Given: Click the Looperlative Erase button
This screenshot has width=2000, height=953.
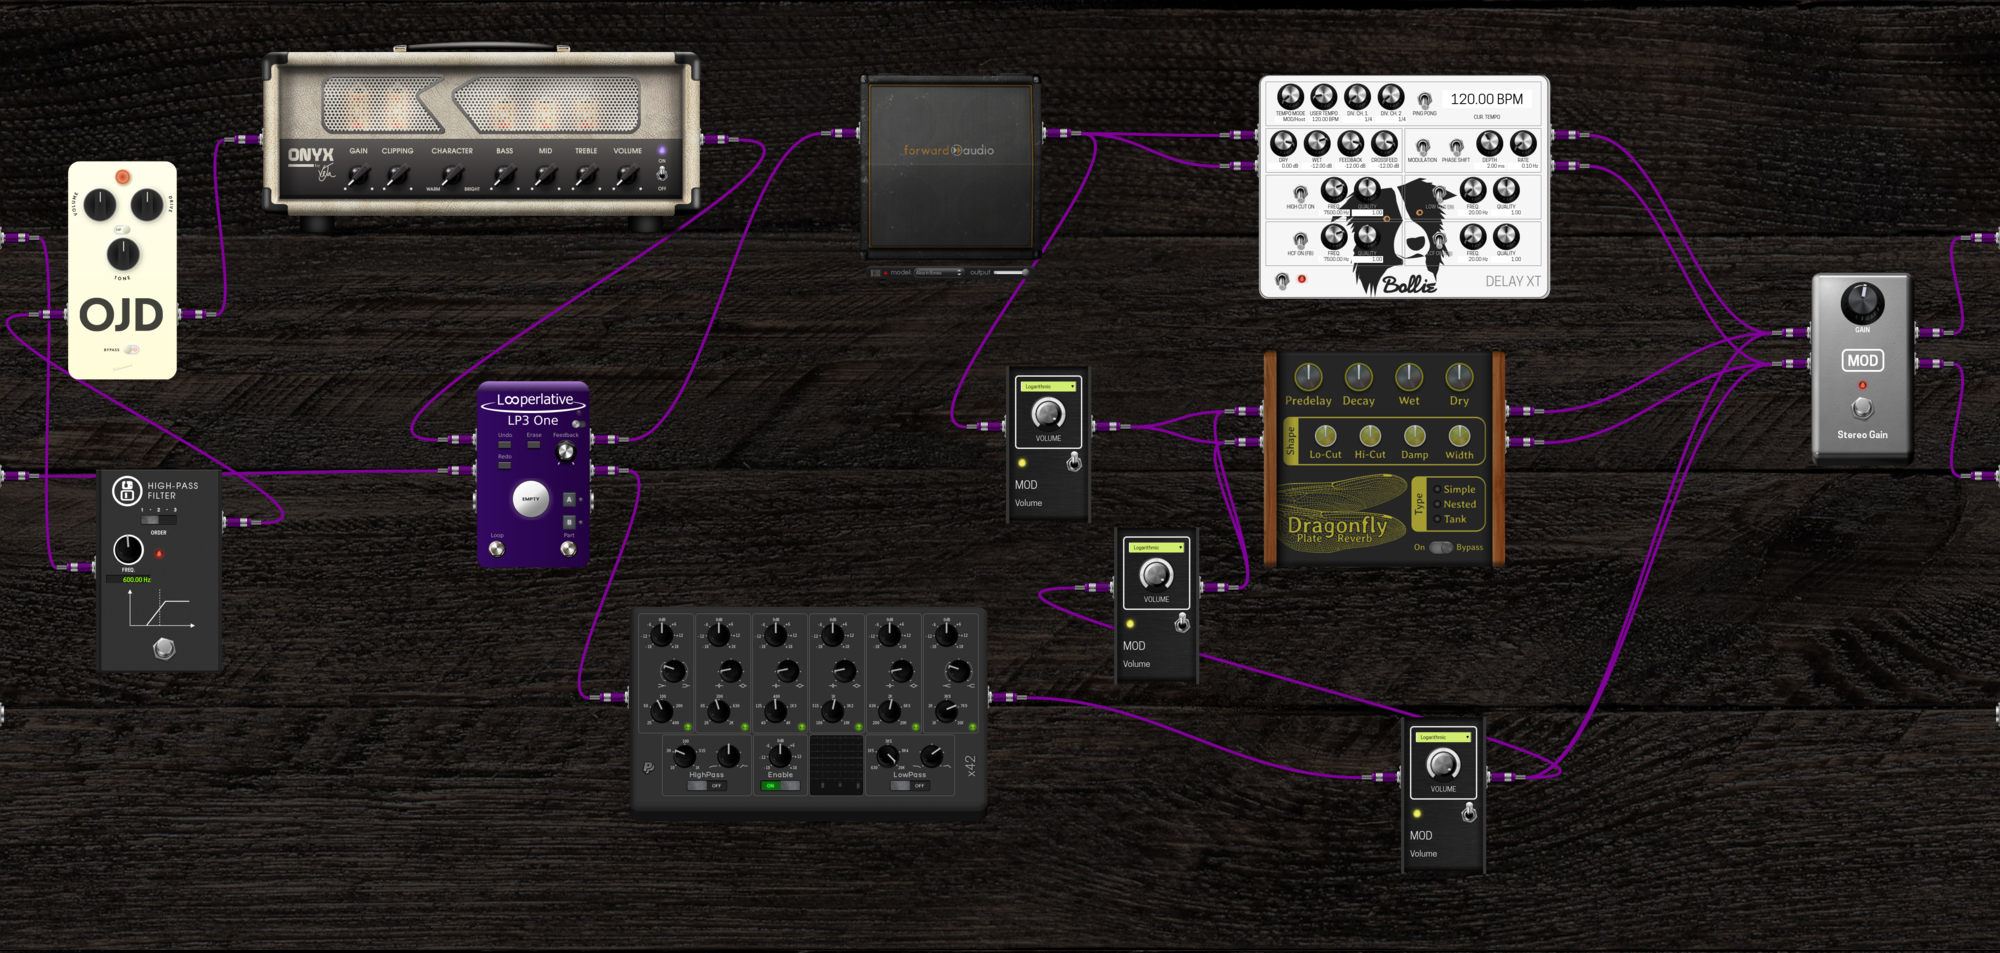Looking at the screenshot, I should pyautogui.click(x=534, y=444).
